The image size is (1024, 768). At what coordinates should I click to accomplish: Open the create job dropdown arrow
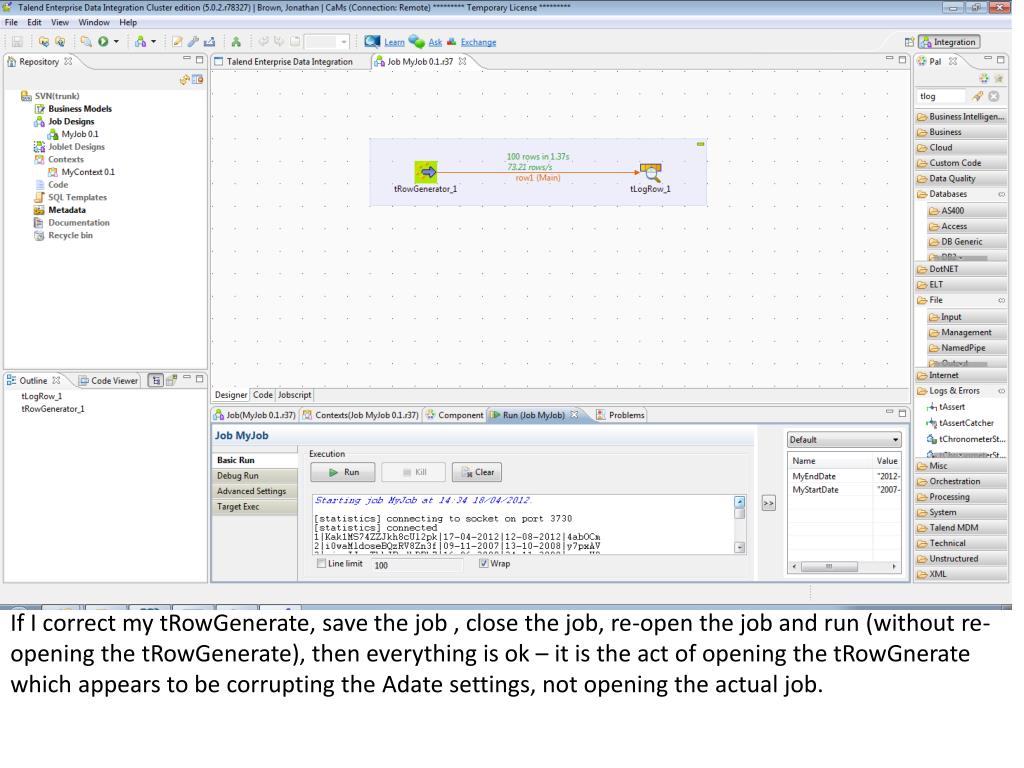153,42
